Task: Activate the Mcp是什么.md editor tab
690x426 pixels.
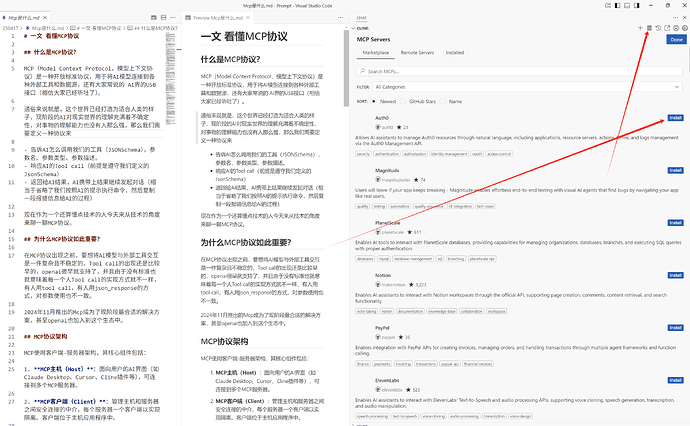Action: 24,18
